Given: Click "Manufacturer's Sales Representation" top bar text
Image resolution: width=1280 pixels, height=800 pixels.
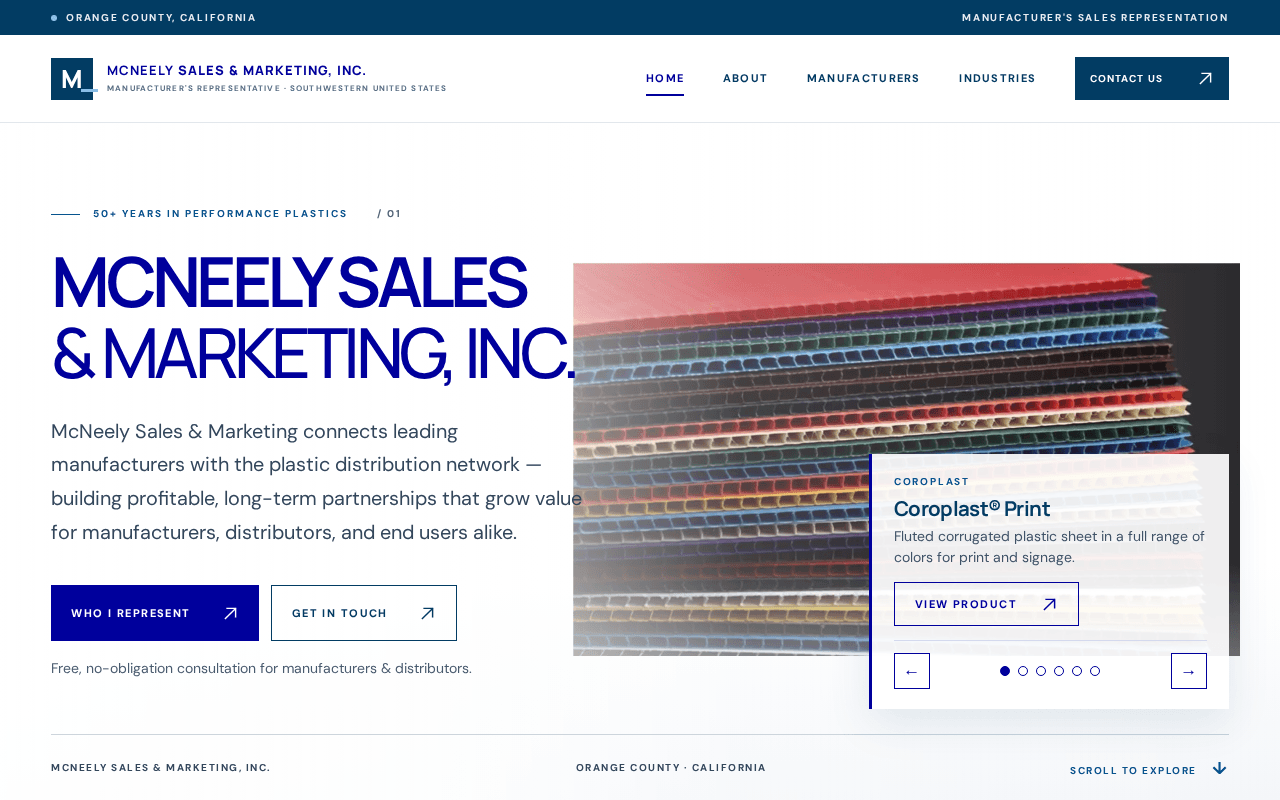Looking at the screenshot, I should (1095, 18).
